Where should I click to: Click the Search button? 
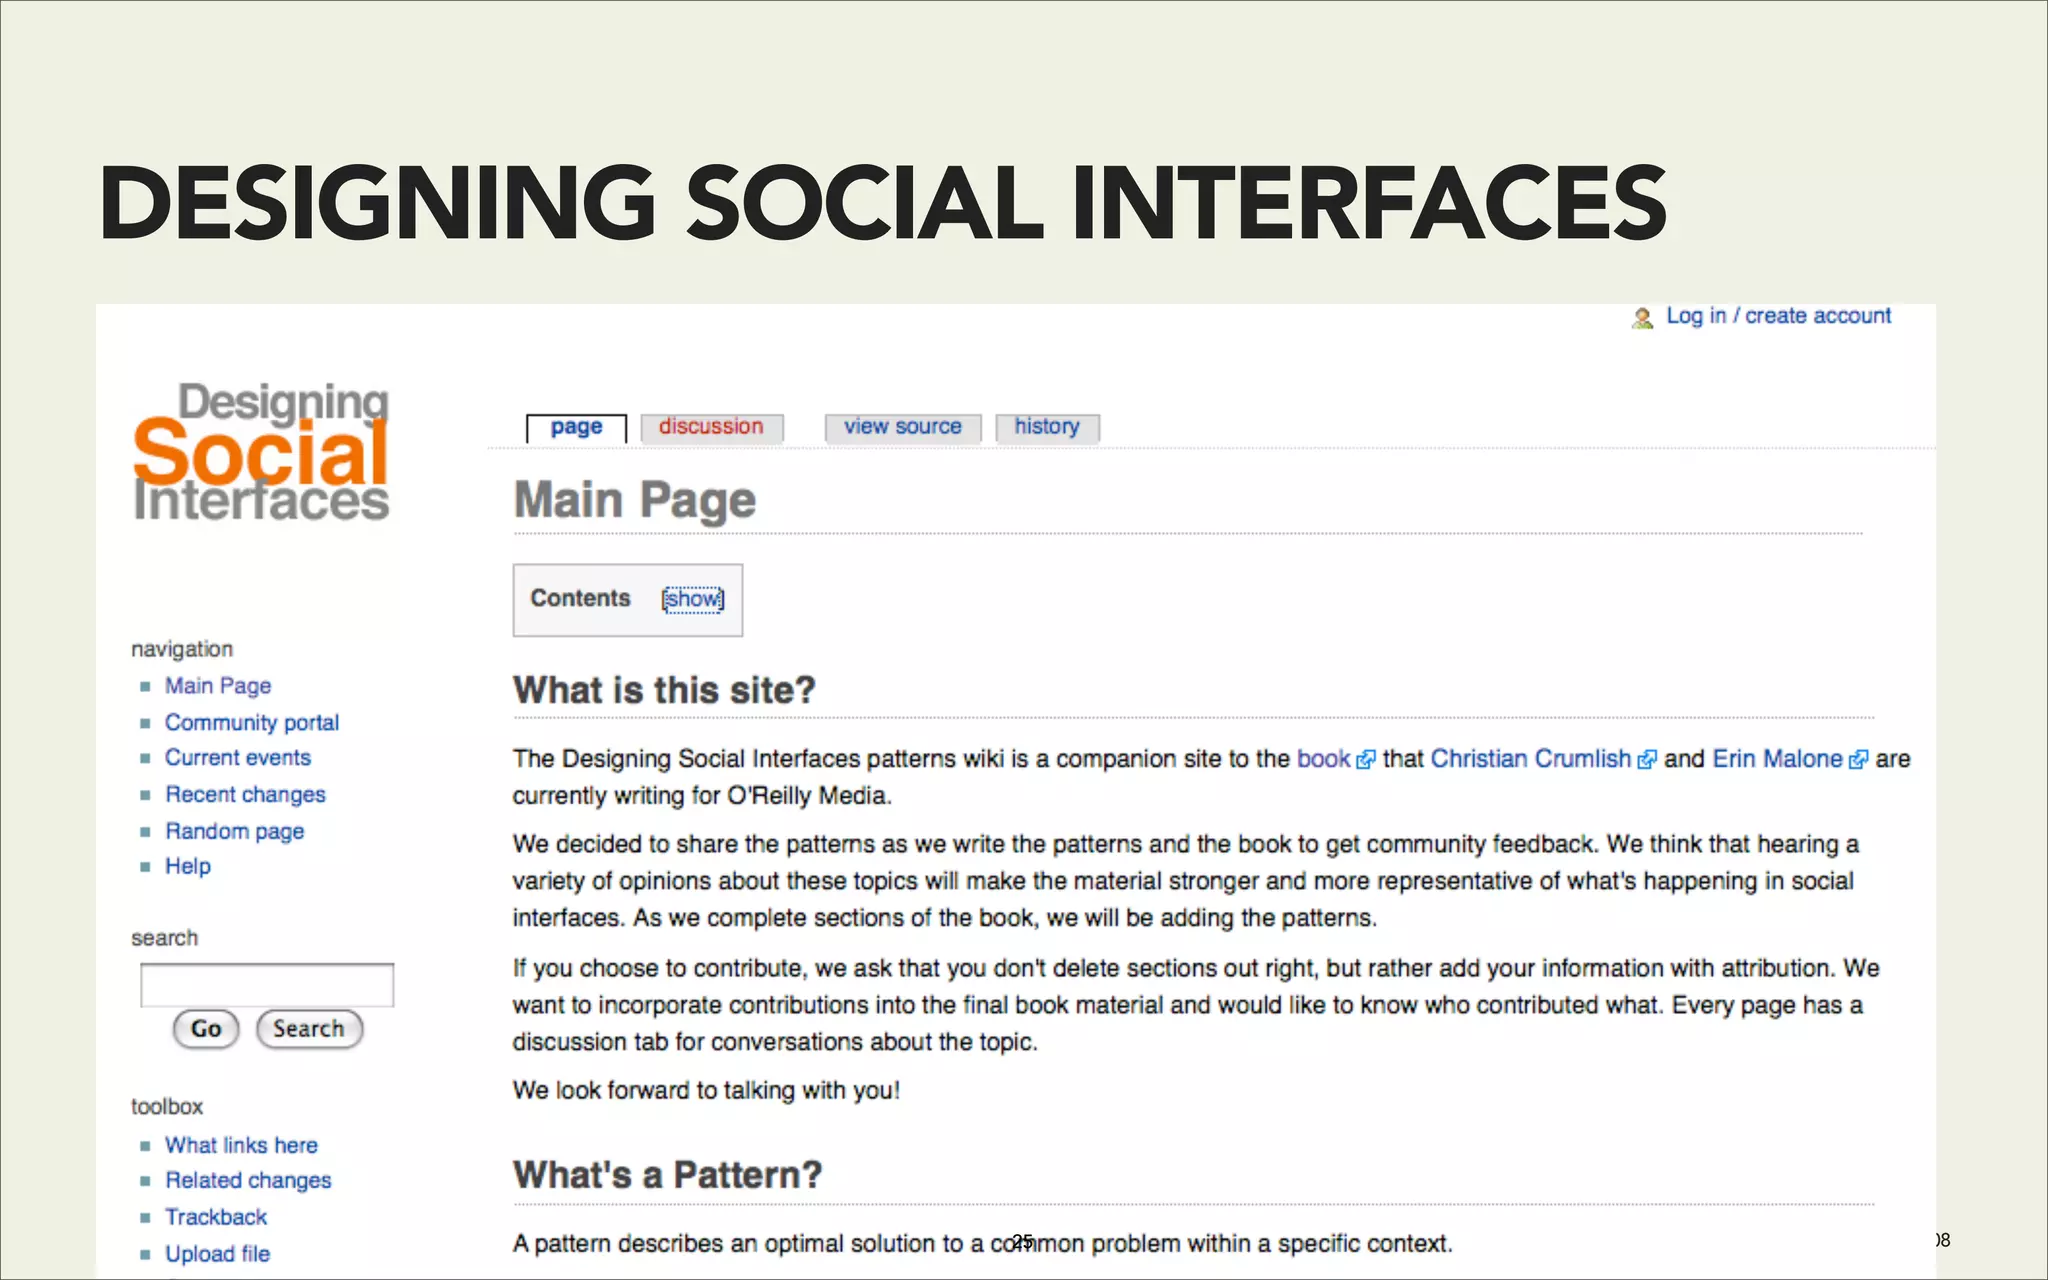tap(309, 1029)
